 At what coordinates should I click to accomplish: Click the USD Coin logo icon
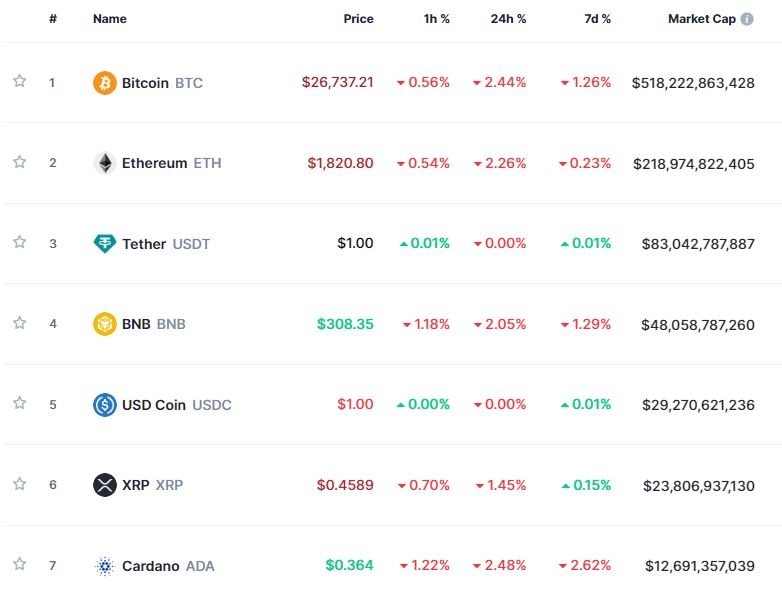coord(104,405)
